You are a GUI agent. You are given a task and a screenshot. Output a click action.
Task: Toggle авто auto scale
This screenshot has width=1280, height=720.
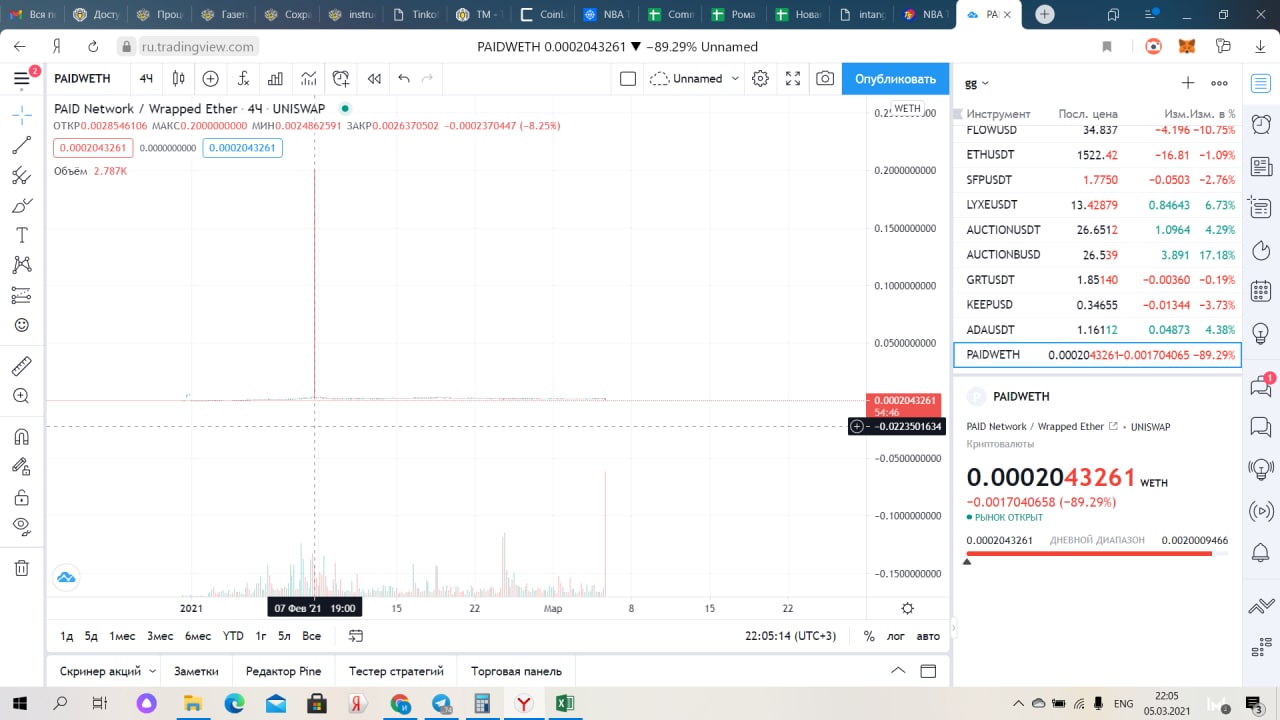[928, 636]
